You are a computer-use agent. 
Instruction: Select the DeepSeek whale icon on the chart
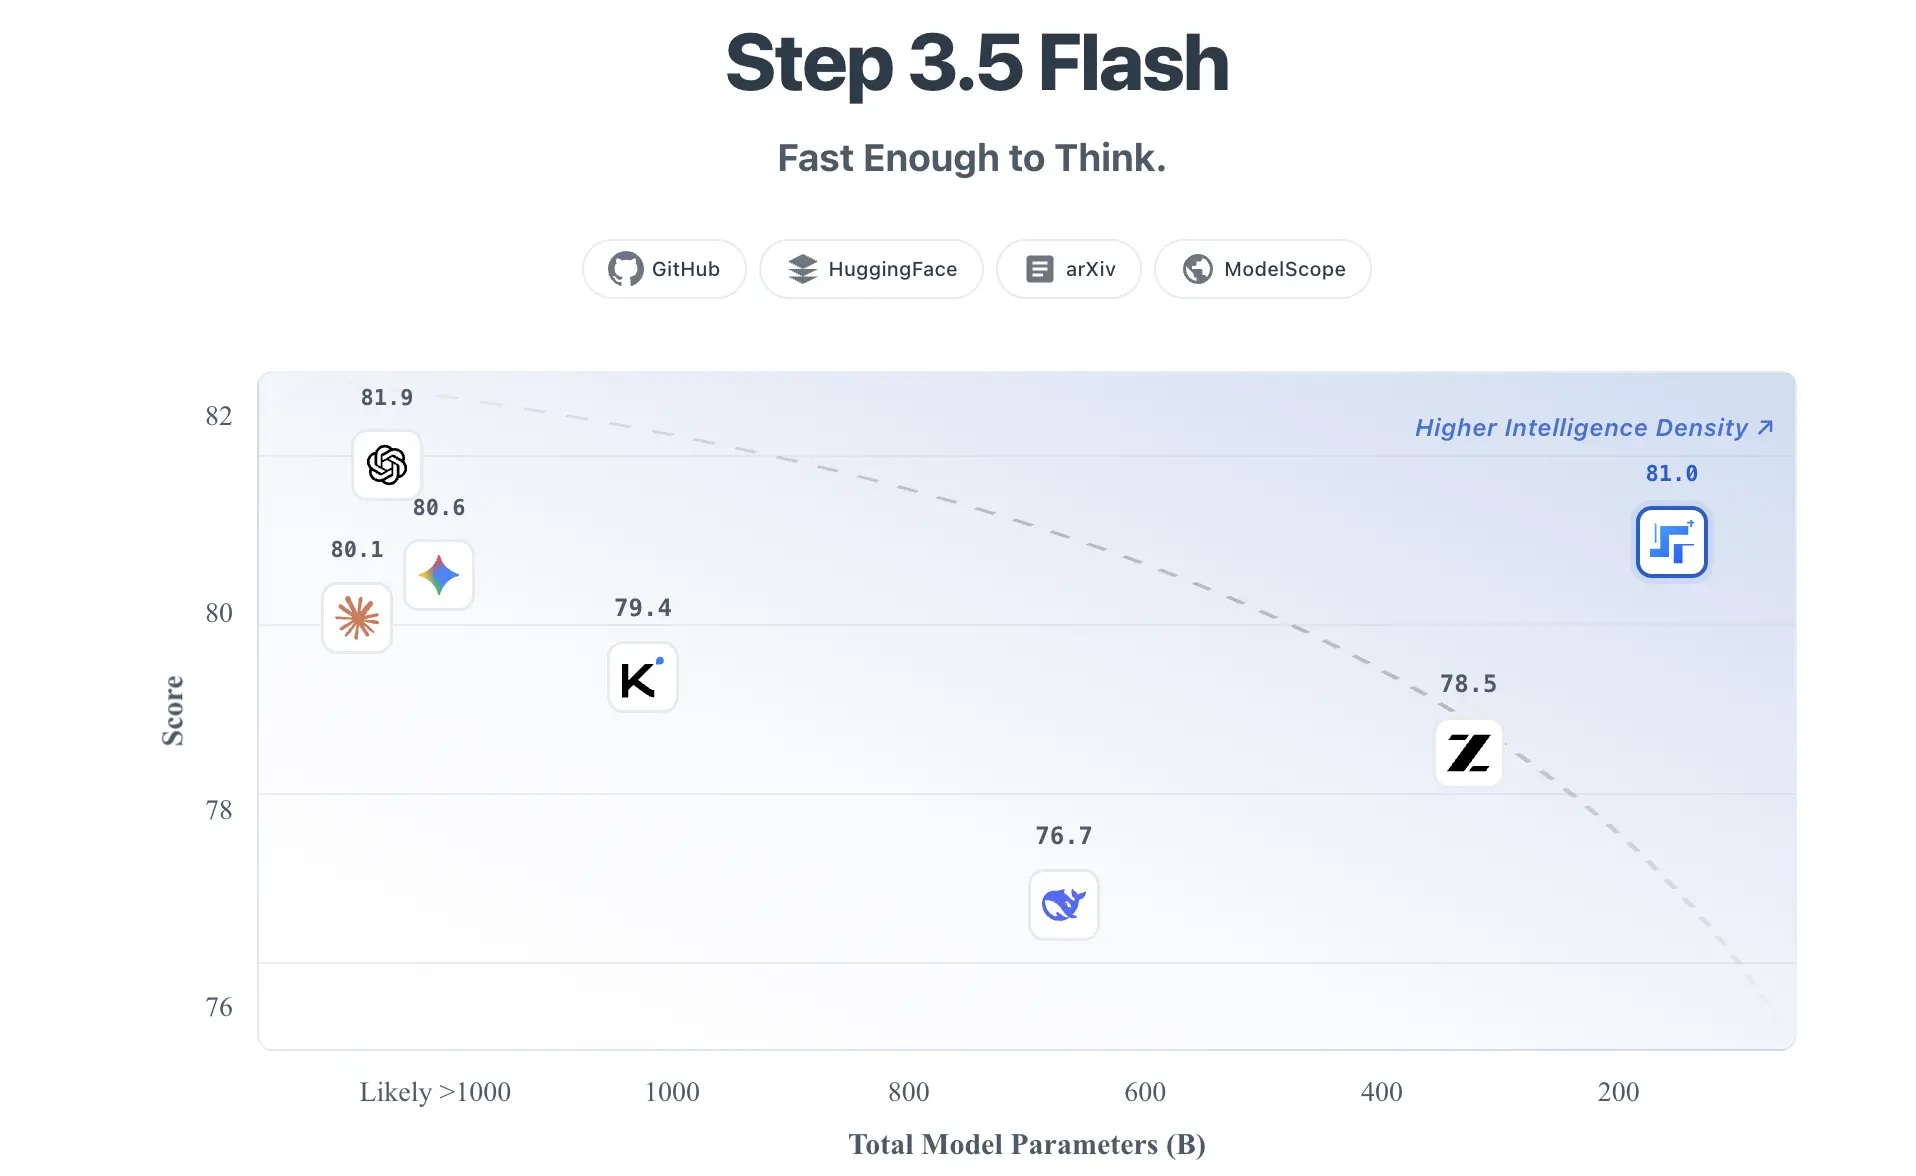[x=1063, y=905]
